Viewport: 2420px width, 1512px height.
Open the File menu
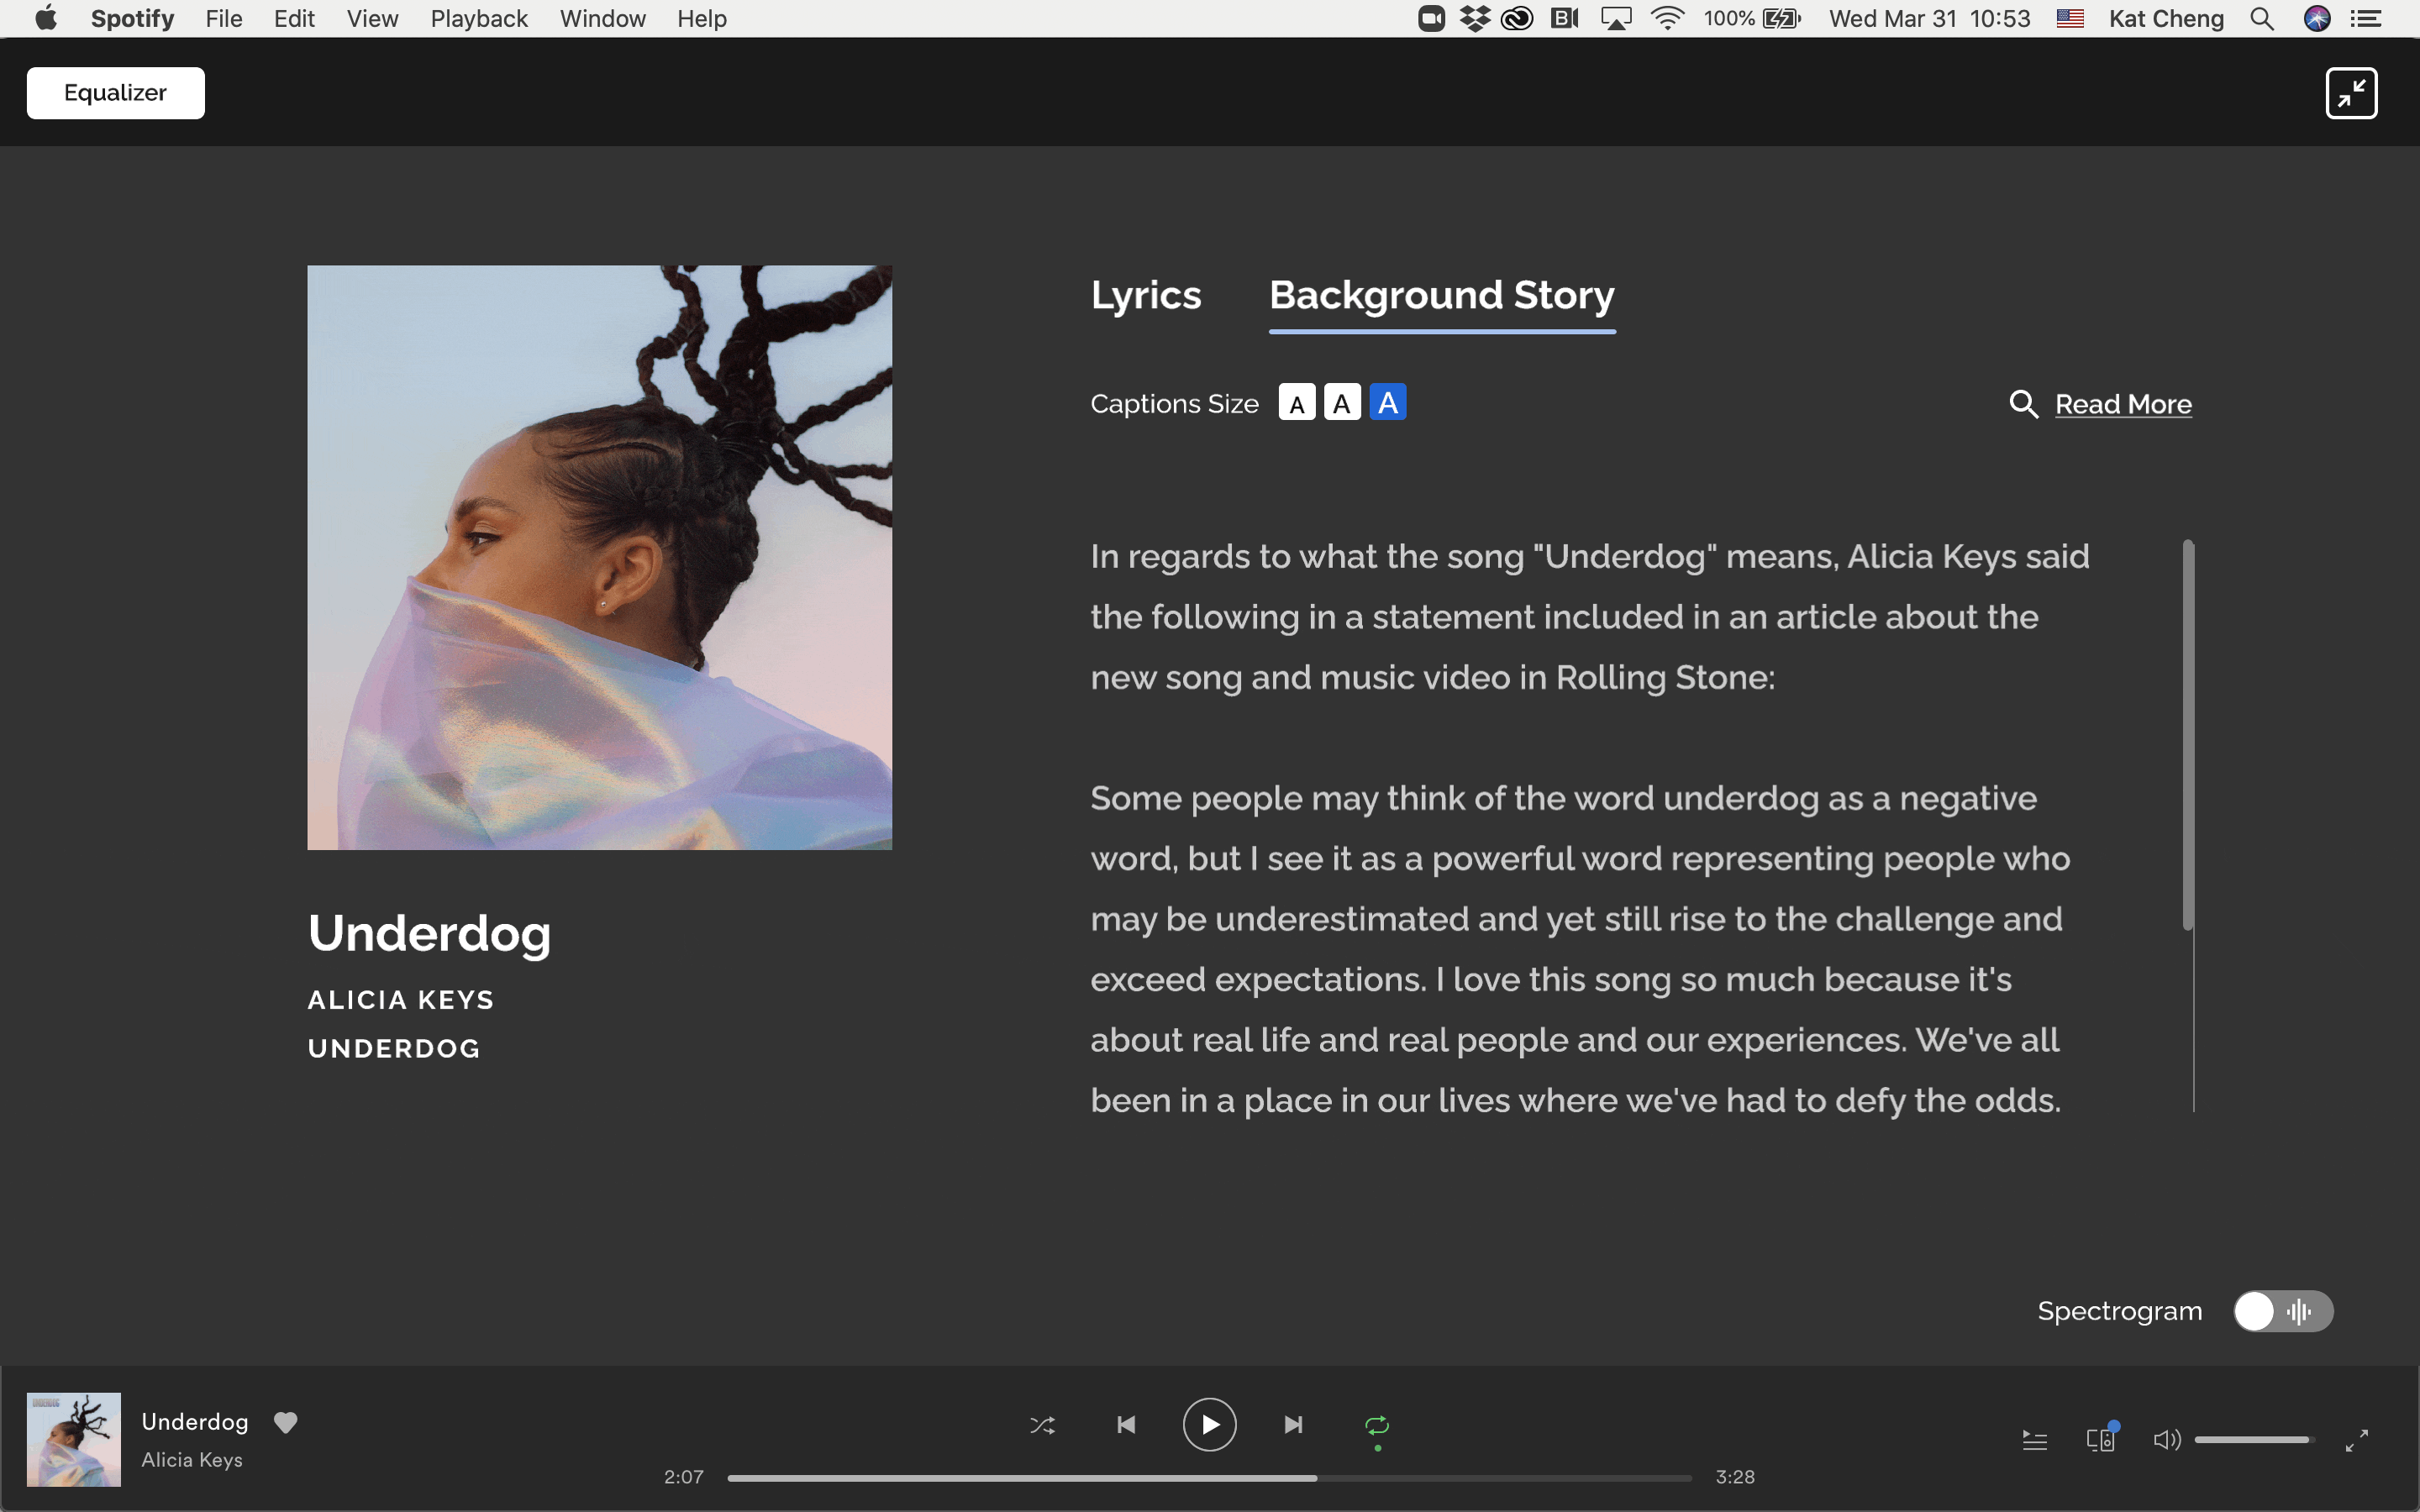[x=224, y=18]
